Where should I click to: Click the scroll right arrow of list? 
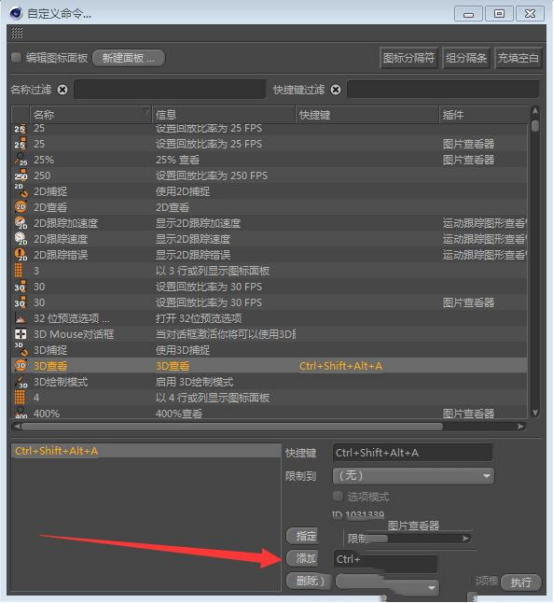[521, 426]
